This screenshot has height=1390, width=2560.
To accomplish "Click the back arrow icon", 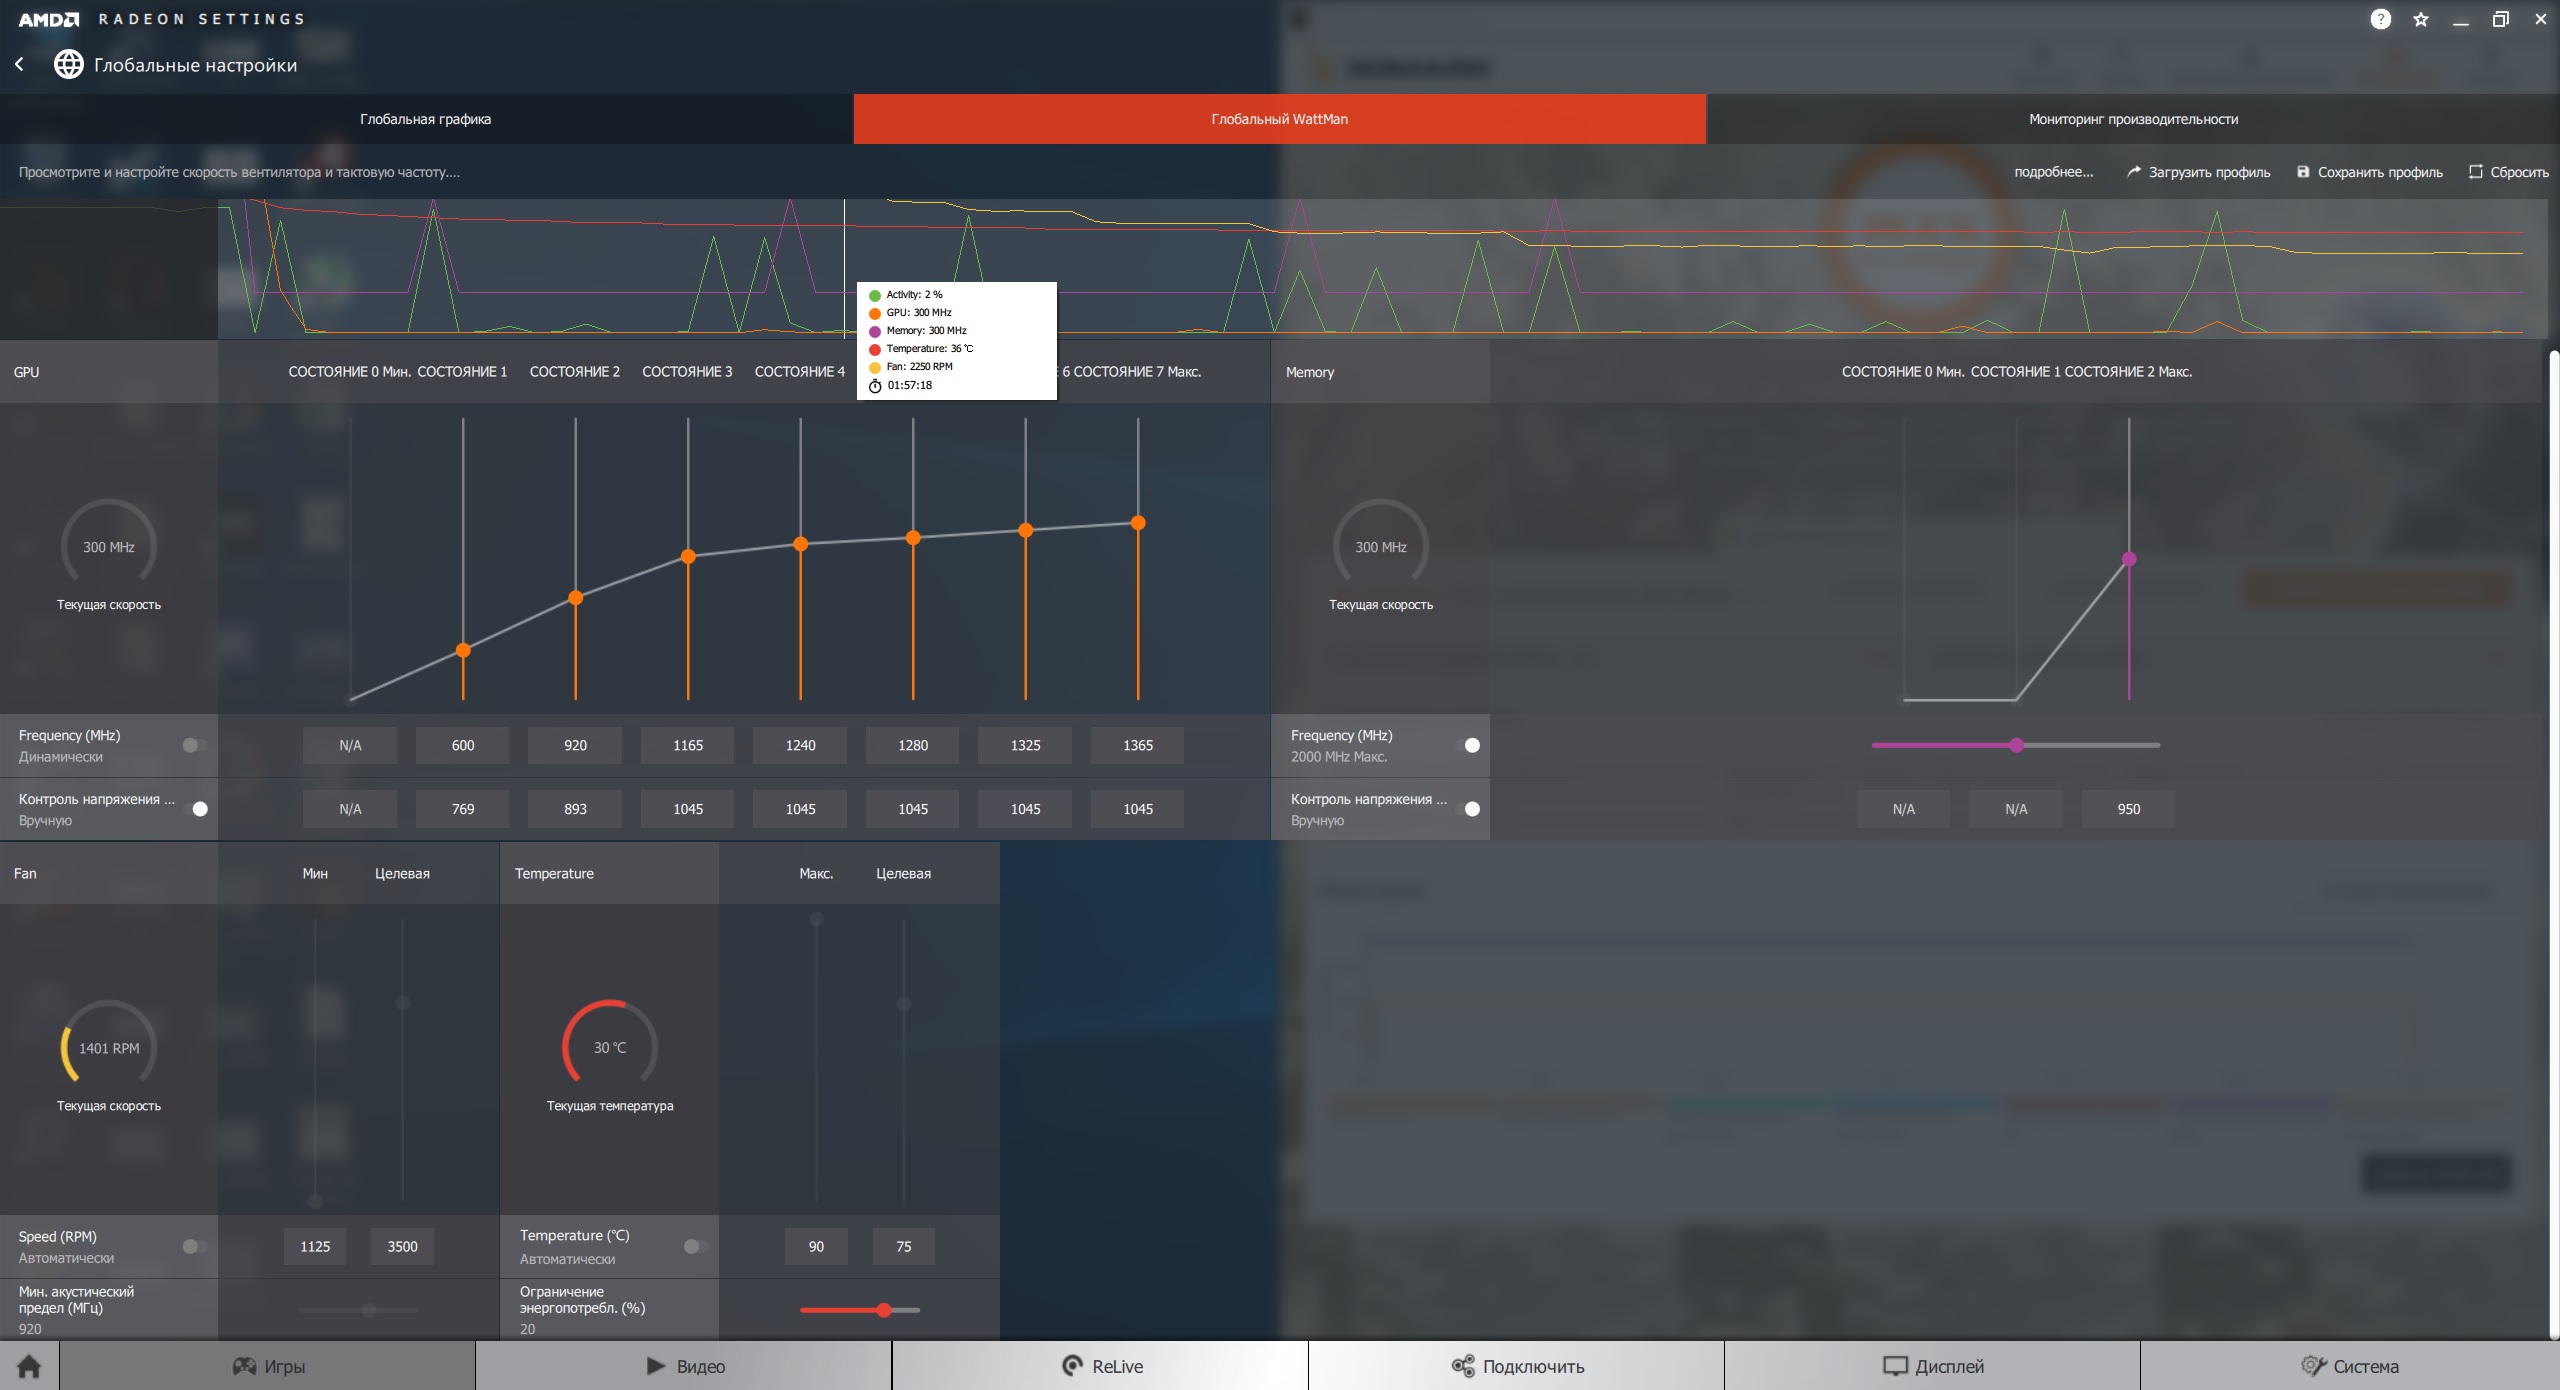I will click(19, 64).
